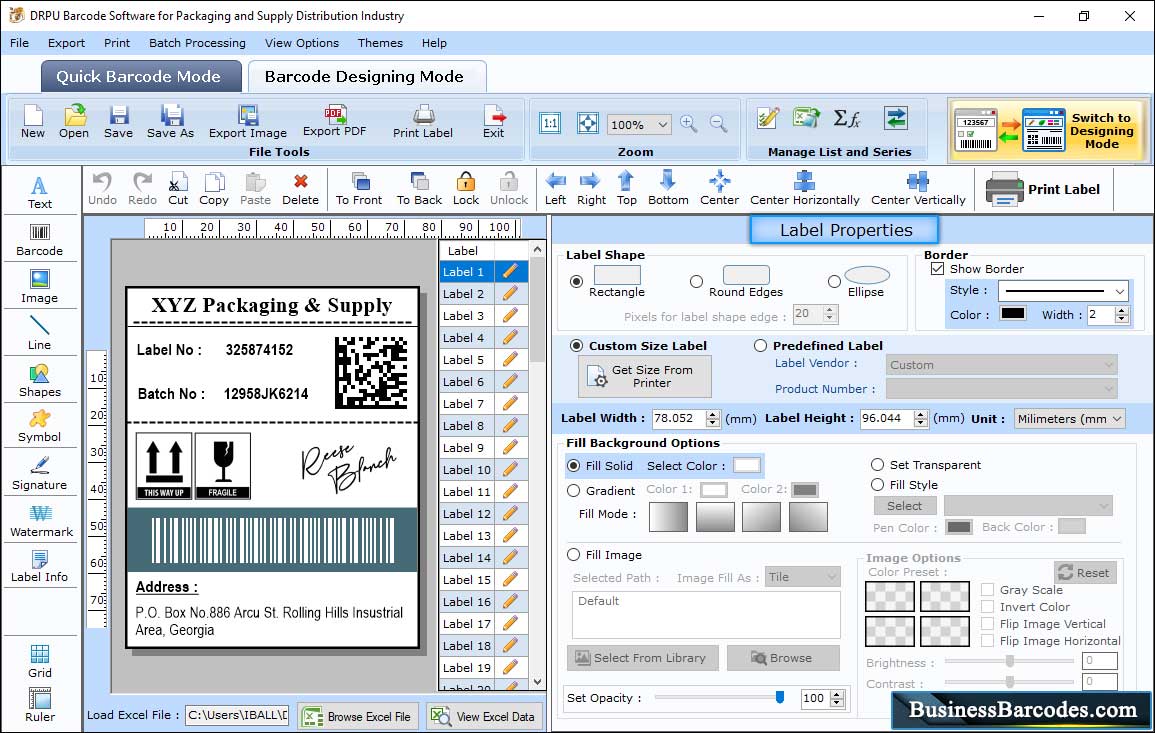Increase the Opacity value stepper
Viewport: 1155px width, 733px height.
click(837, 694)
